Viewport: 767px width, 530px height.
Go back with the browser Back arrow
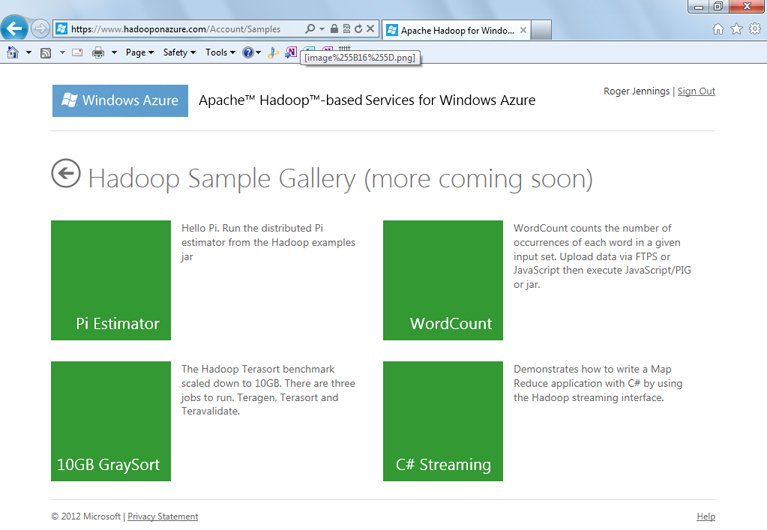point(14,28)
